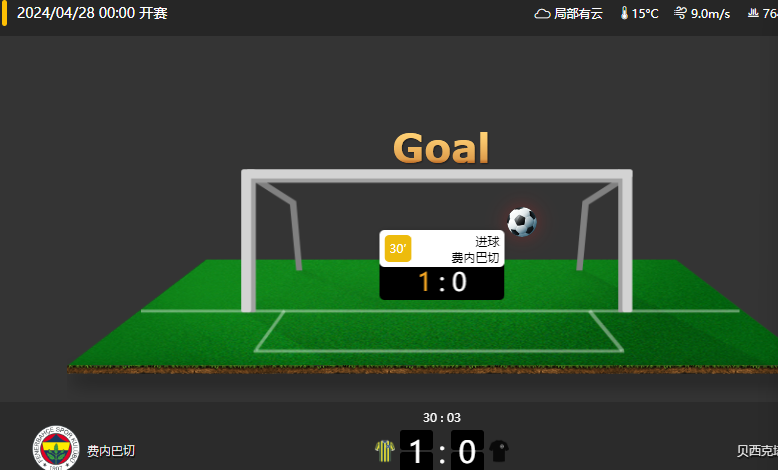Image resolution: width=778 pixels, height=470 pixels.
Task: Click the black away jersey icon
Action: pos(499,451)
